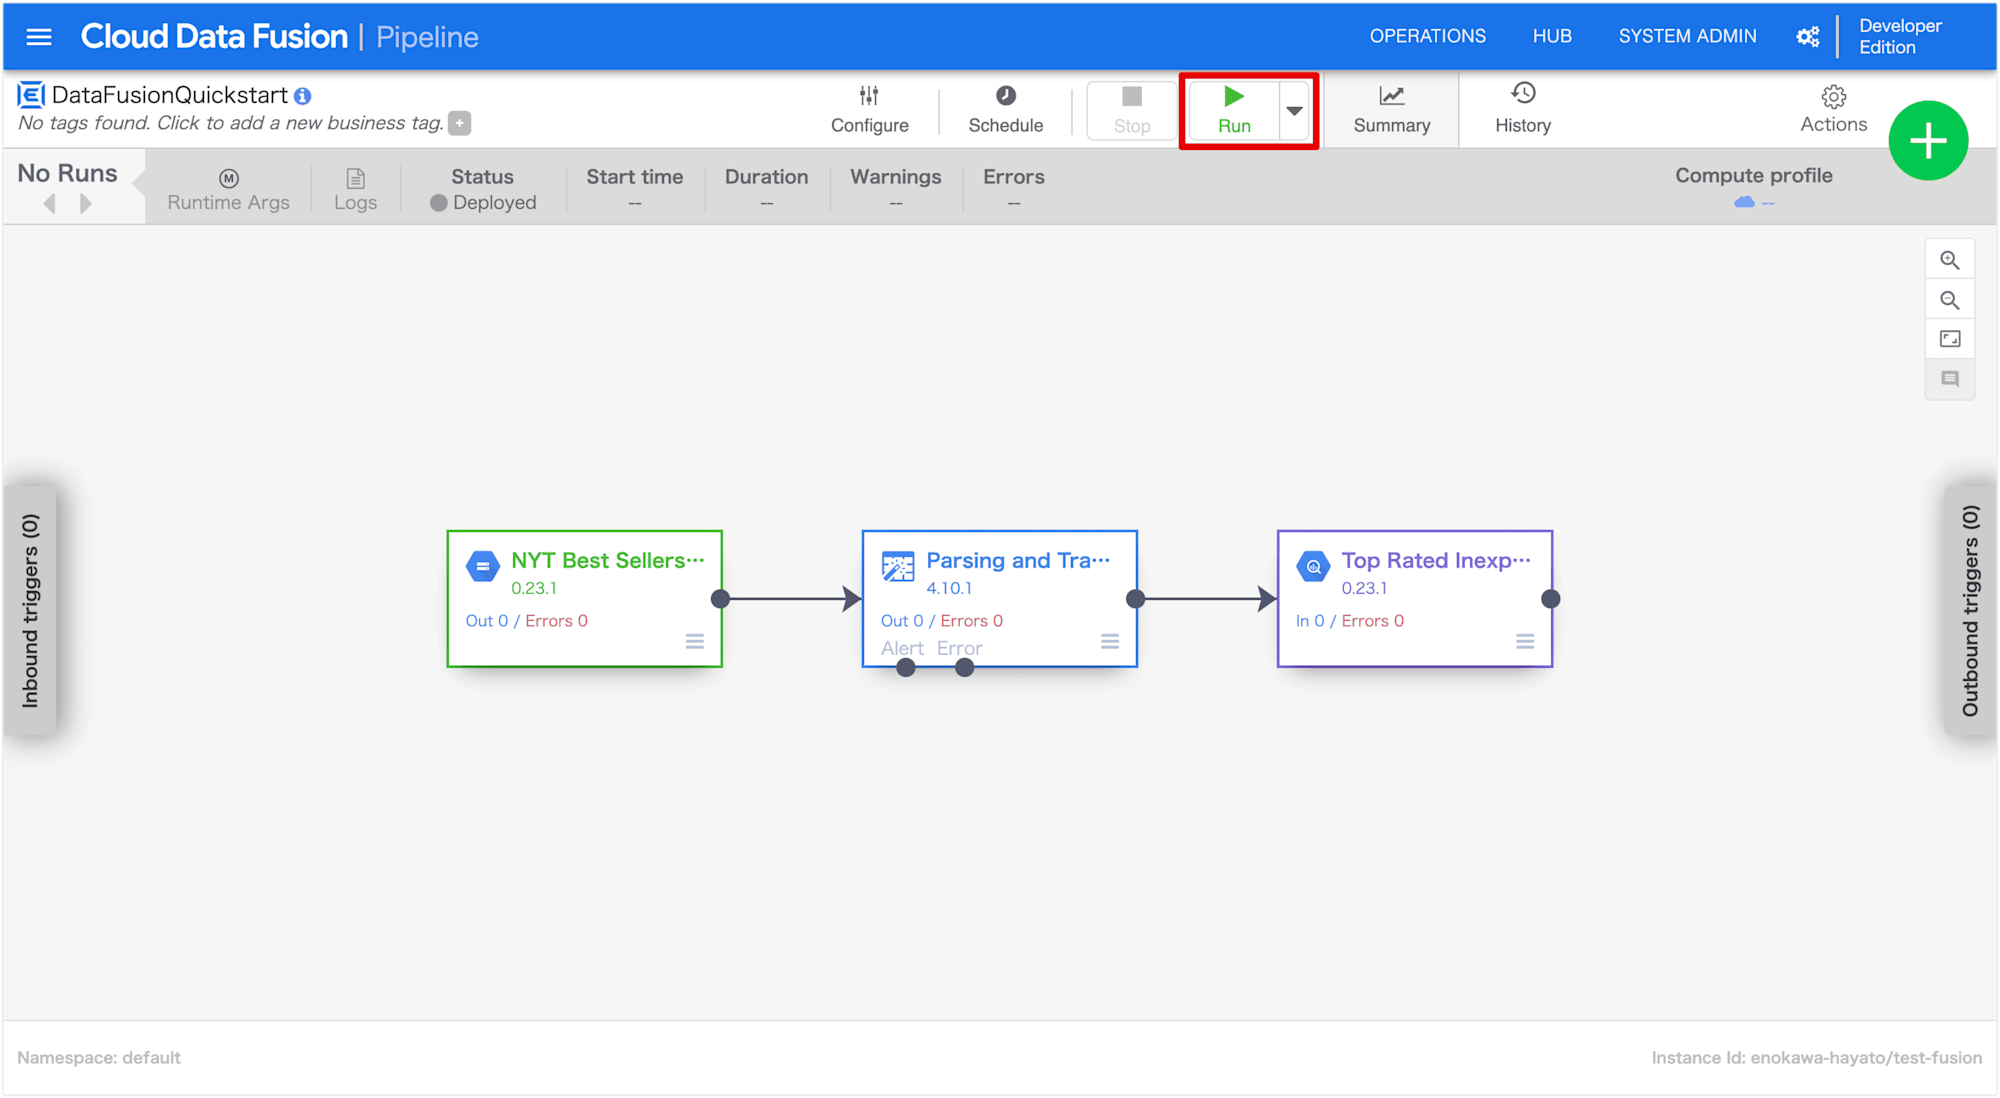Fit pipeline to screen icon
Image resolution: width=2000 pixels, height=1098 pixels.
(1949, 339)
